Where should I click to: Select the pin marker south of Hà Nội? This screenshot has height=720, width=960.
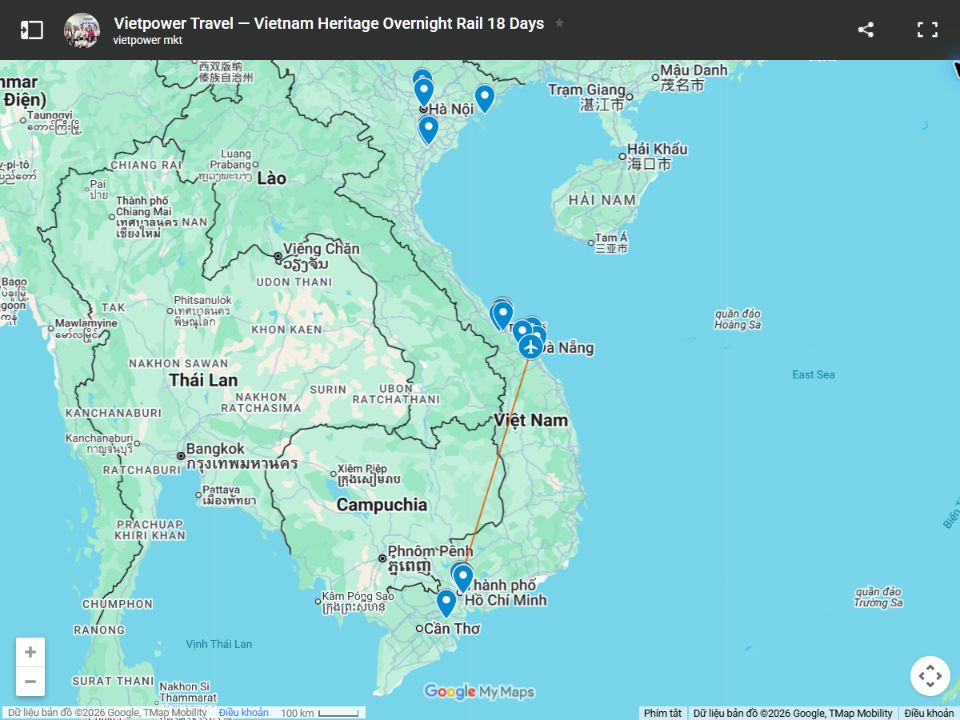pos(428,130)
